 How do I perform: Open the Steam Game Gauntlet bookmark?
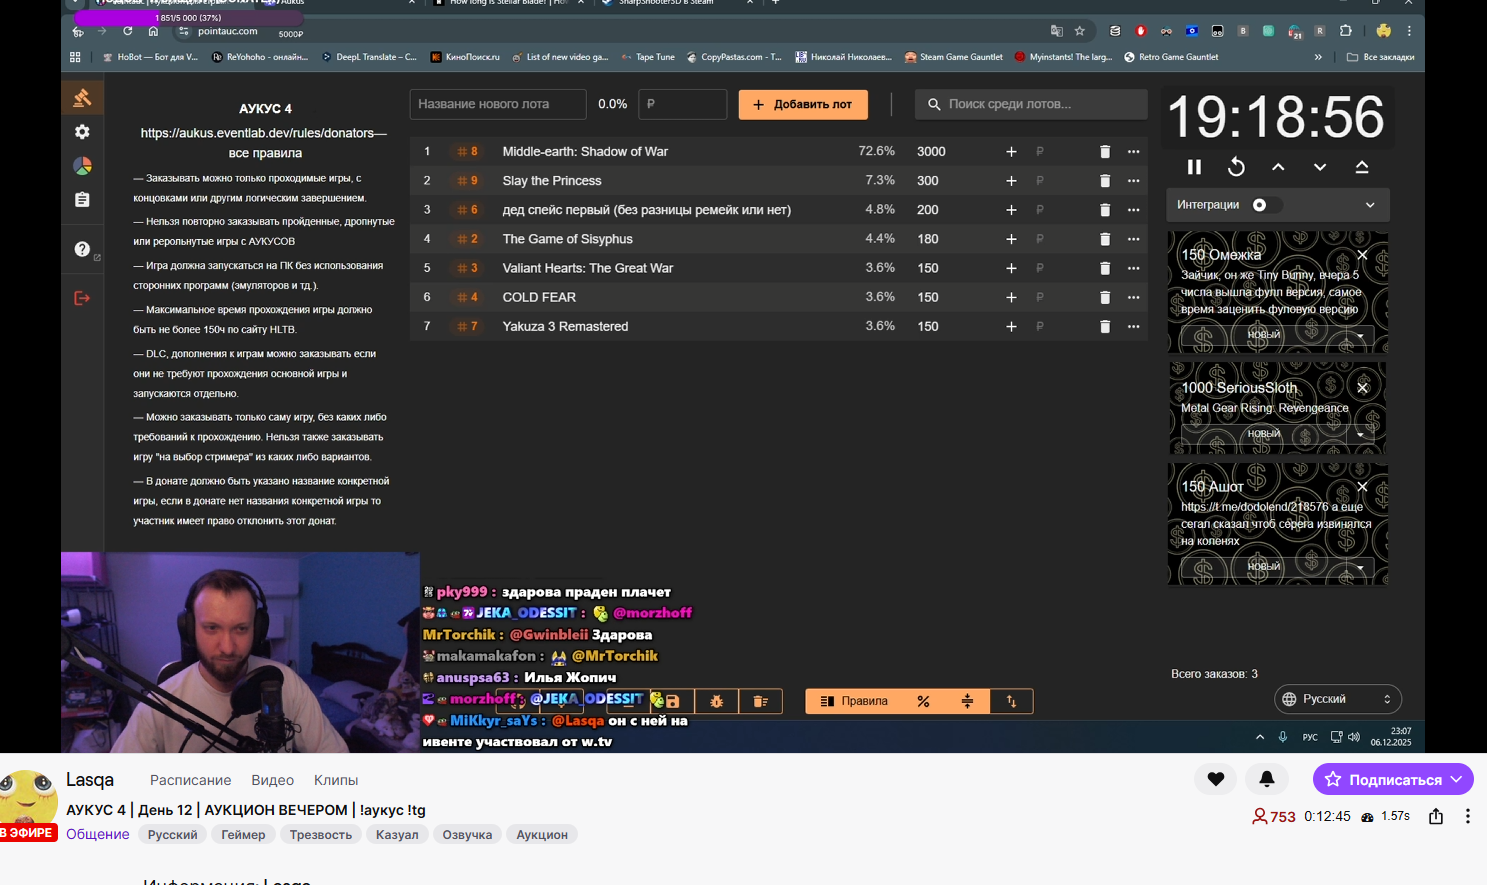[954, 57]
